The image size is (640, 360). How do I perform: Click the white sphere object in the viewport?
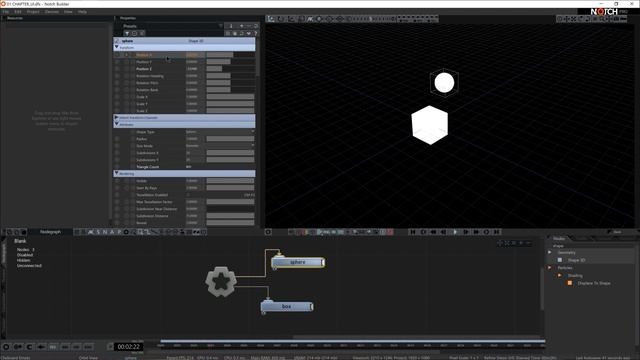coord(444,82)
